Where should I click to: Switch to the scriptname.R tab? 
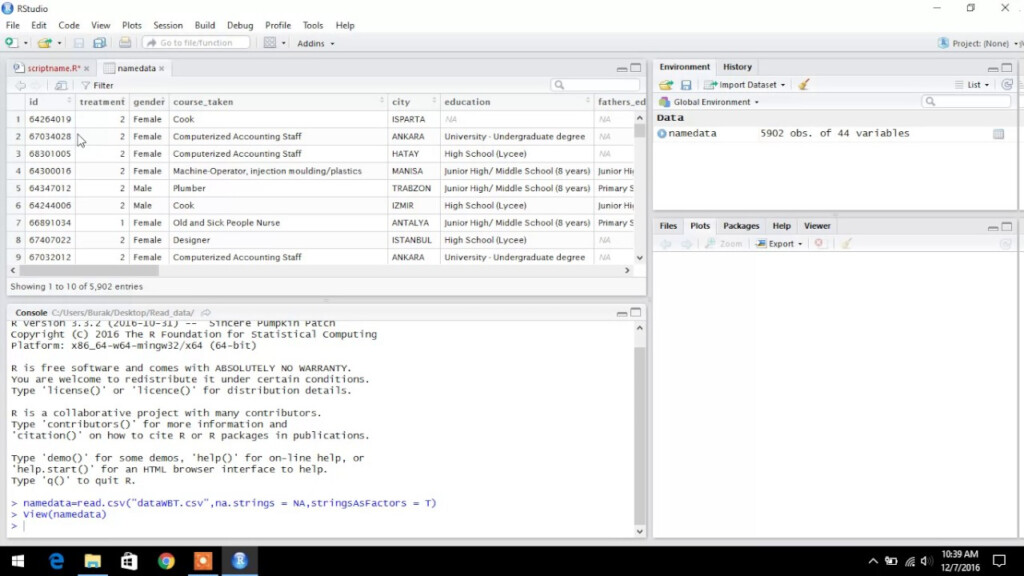point(53,68)
